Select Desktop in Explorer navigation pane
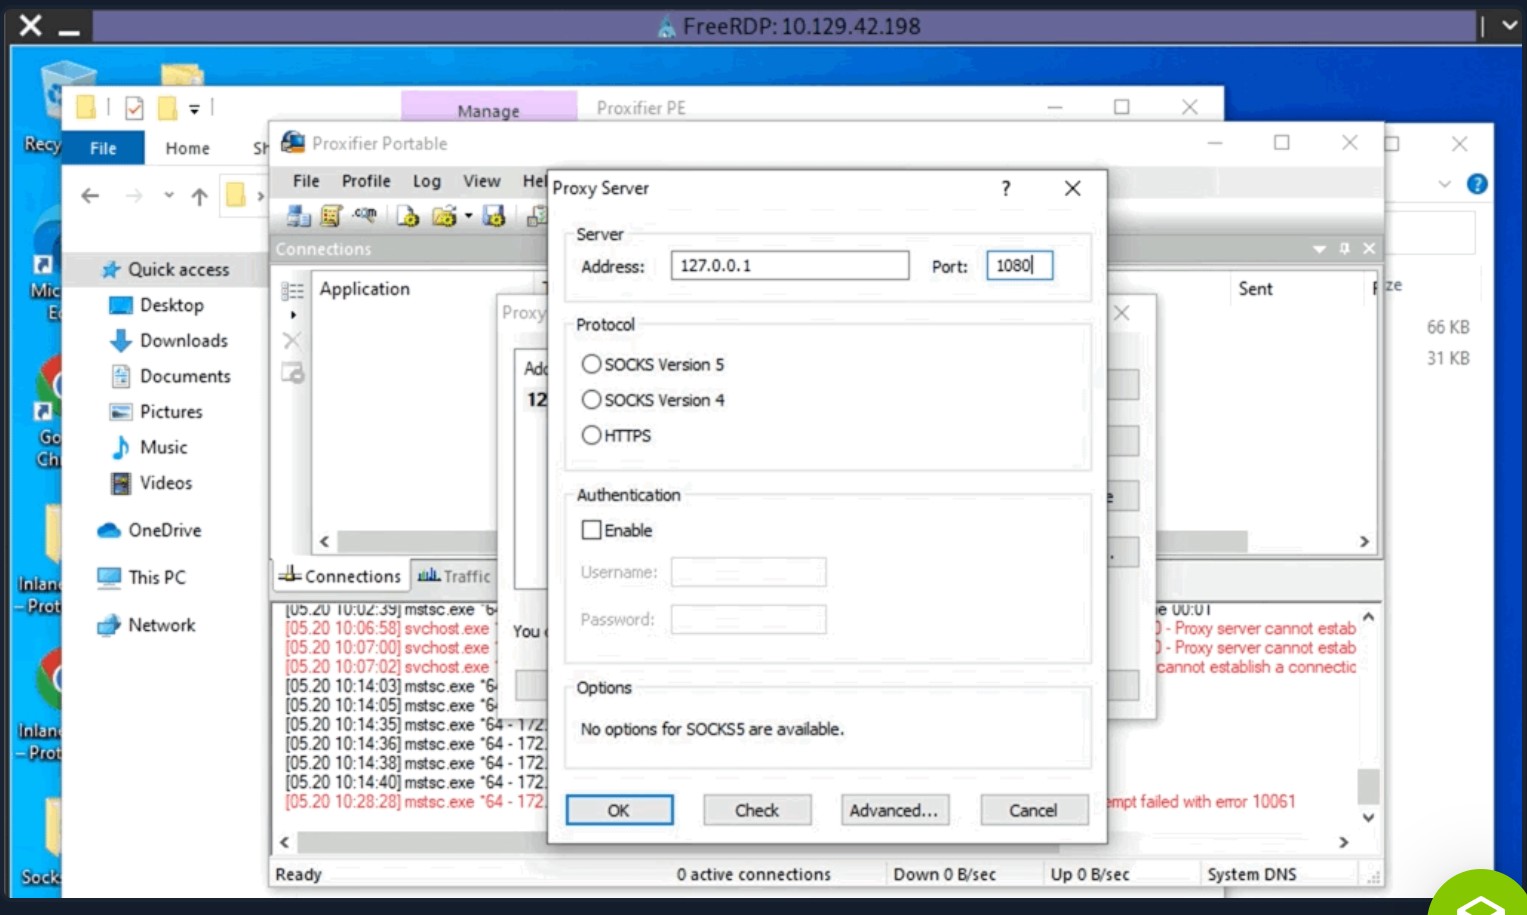 click(x=156, y=305)
